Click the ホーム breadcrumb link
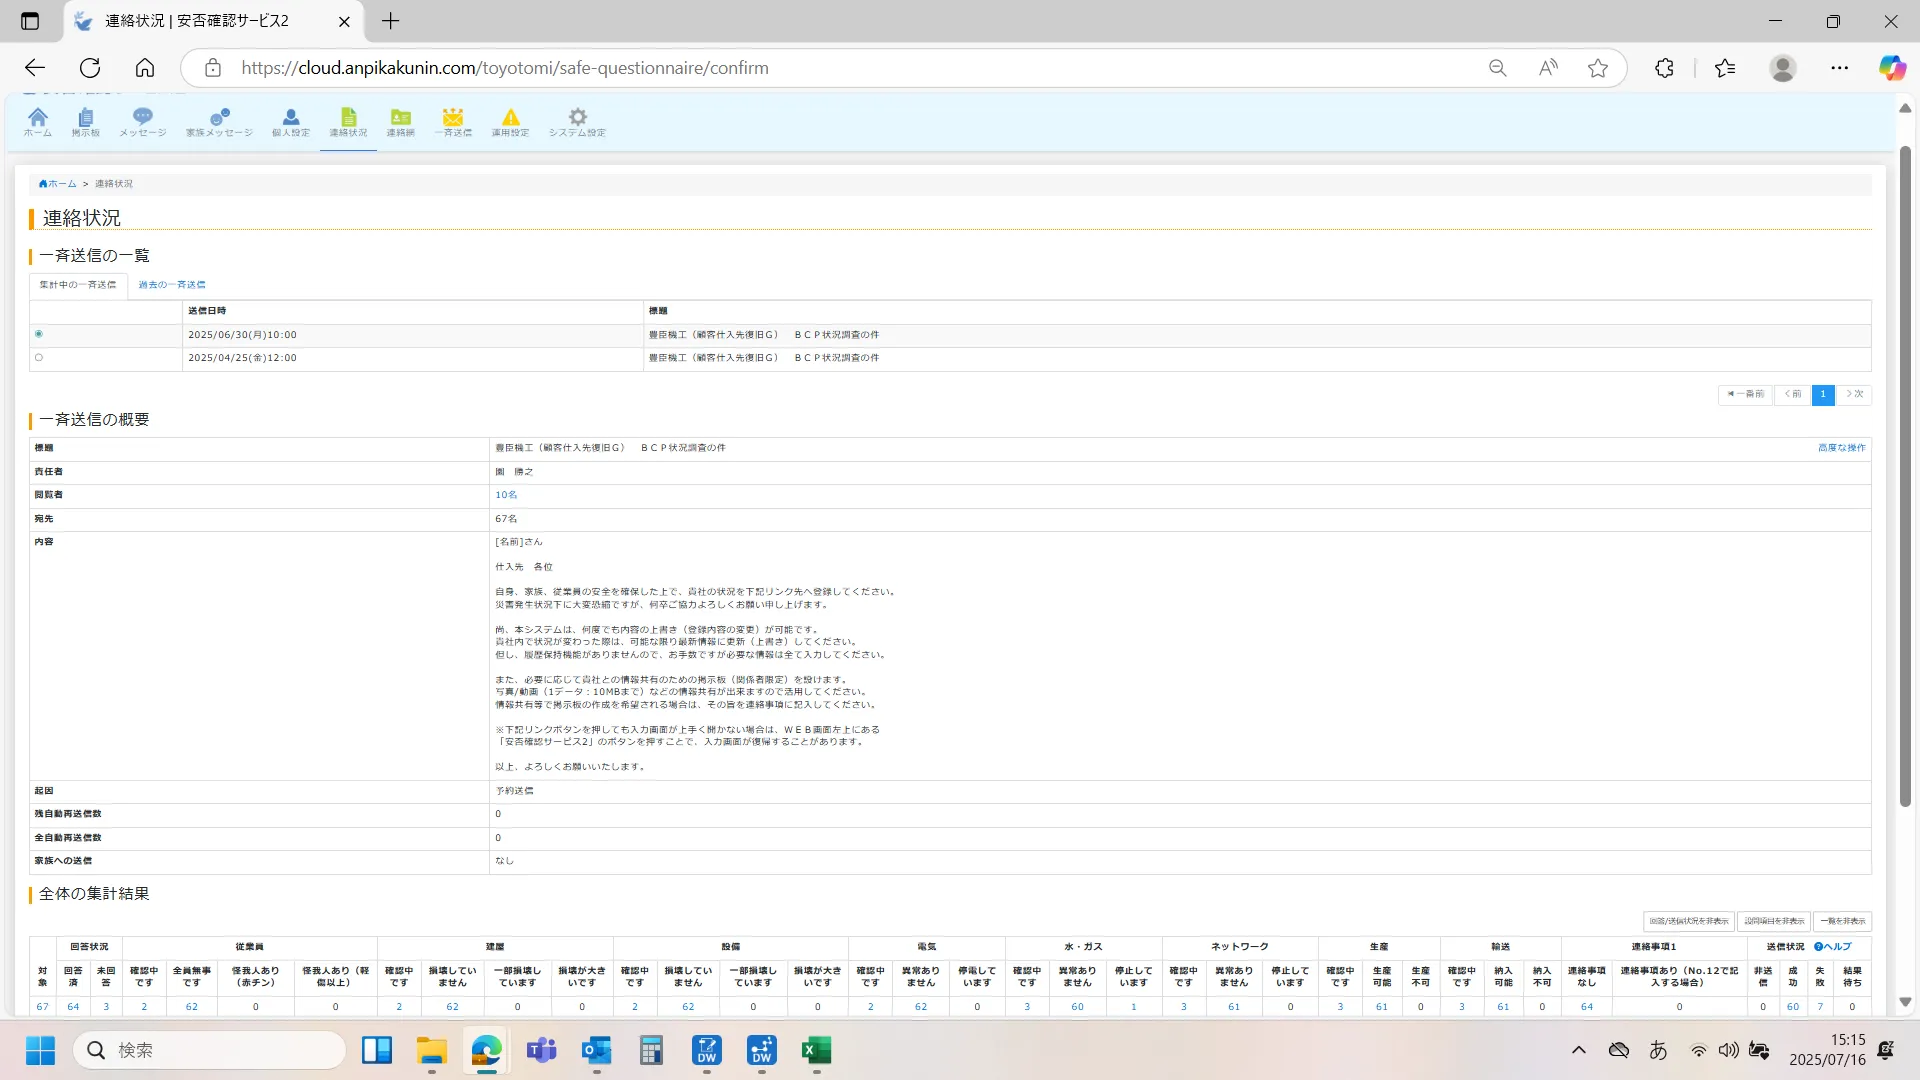This screenshot has width=1920, height=1080. pos(58,184)
